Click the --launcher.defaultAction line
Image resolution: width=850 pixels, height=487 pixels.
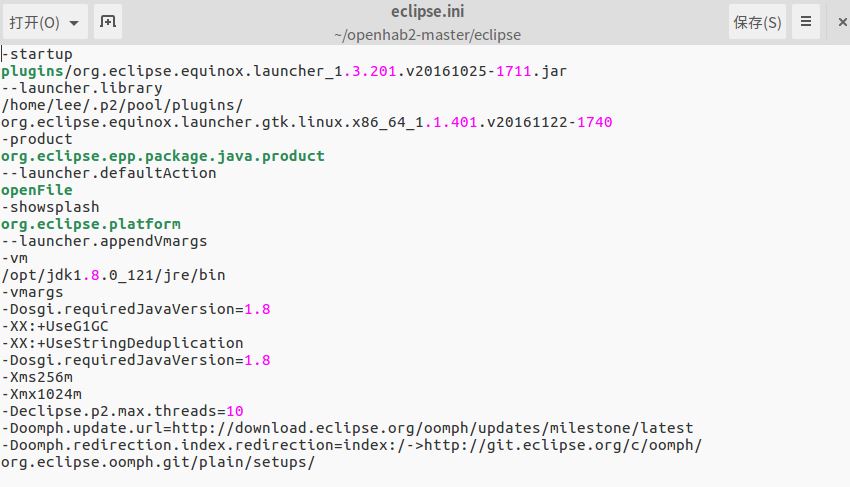(109, 173)
